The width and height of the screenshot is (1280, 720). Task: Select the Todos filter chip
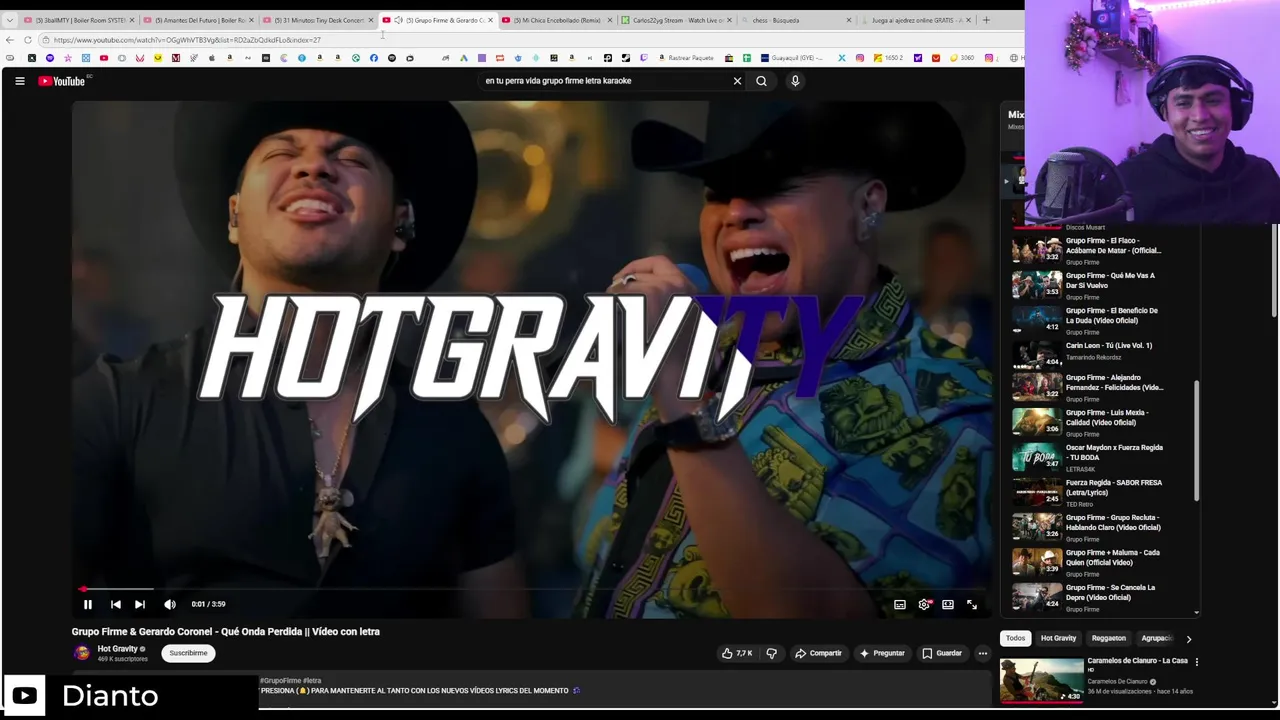click(1016, 638)
